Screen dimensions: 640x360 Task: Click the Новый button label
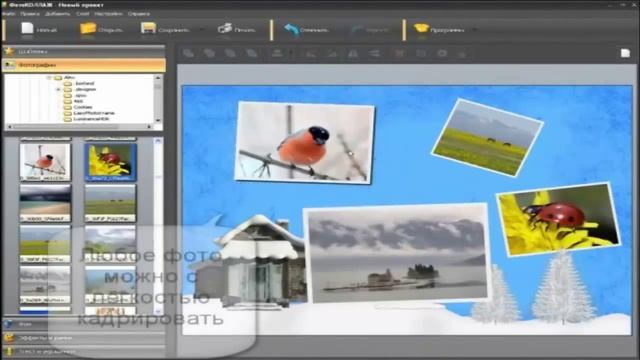pyautogui.click(x=47, y=30)
